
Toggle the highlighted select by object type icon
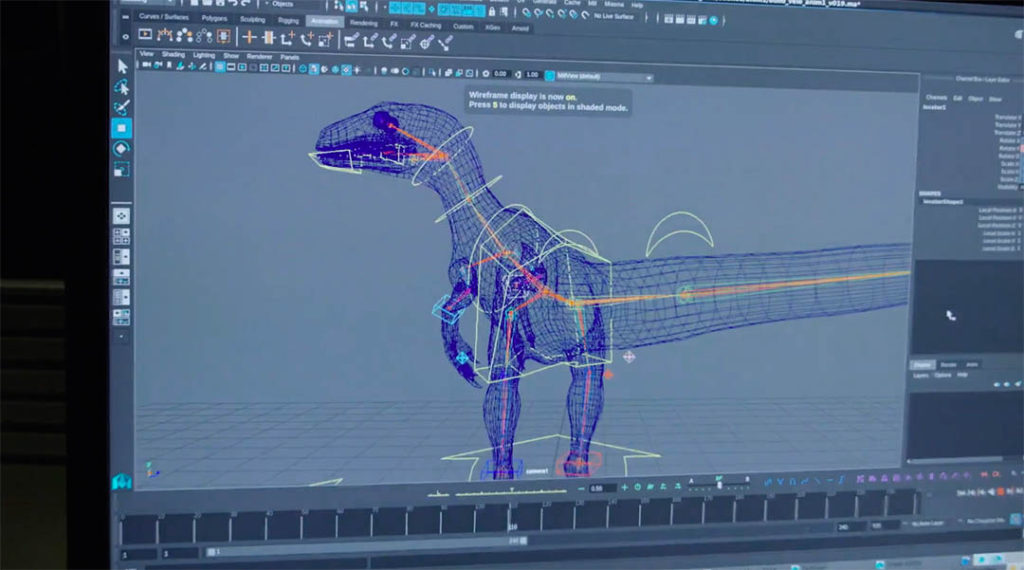click(351, 7)
